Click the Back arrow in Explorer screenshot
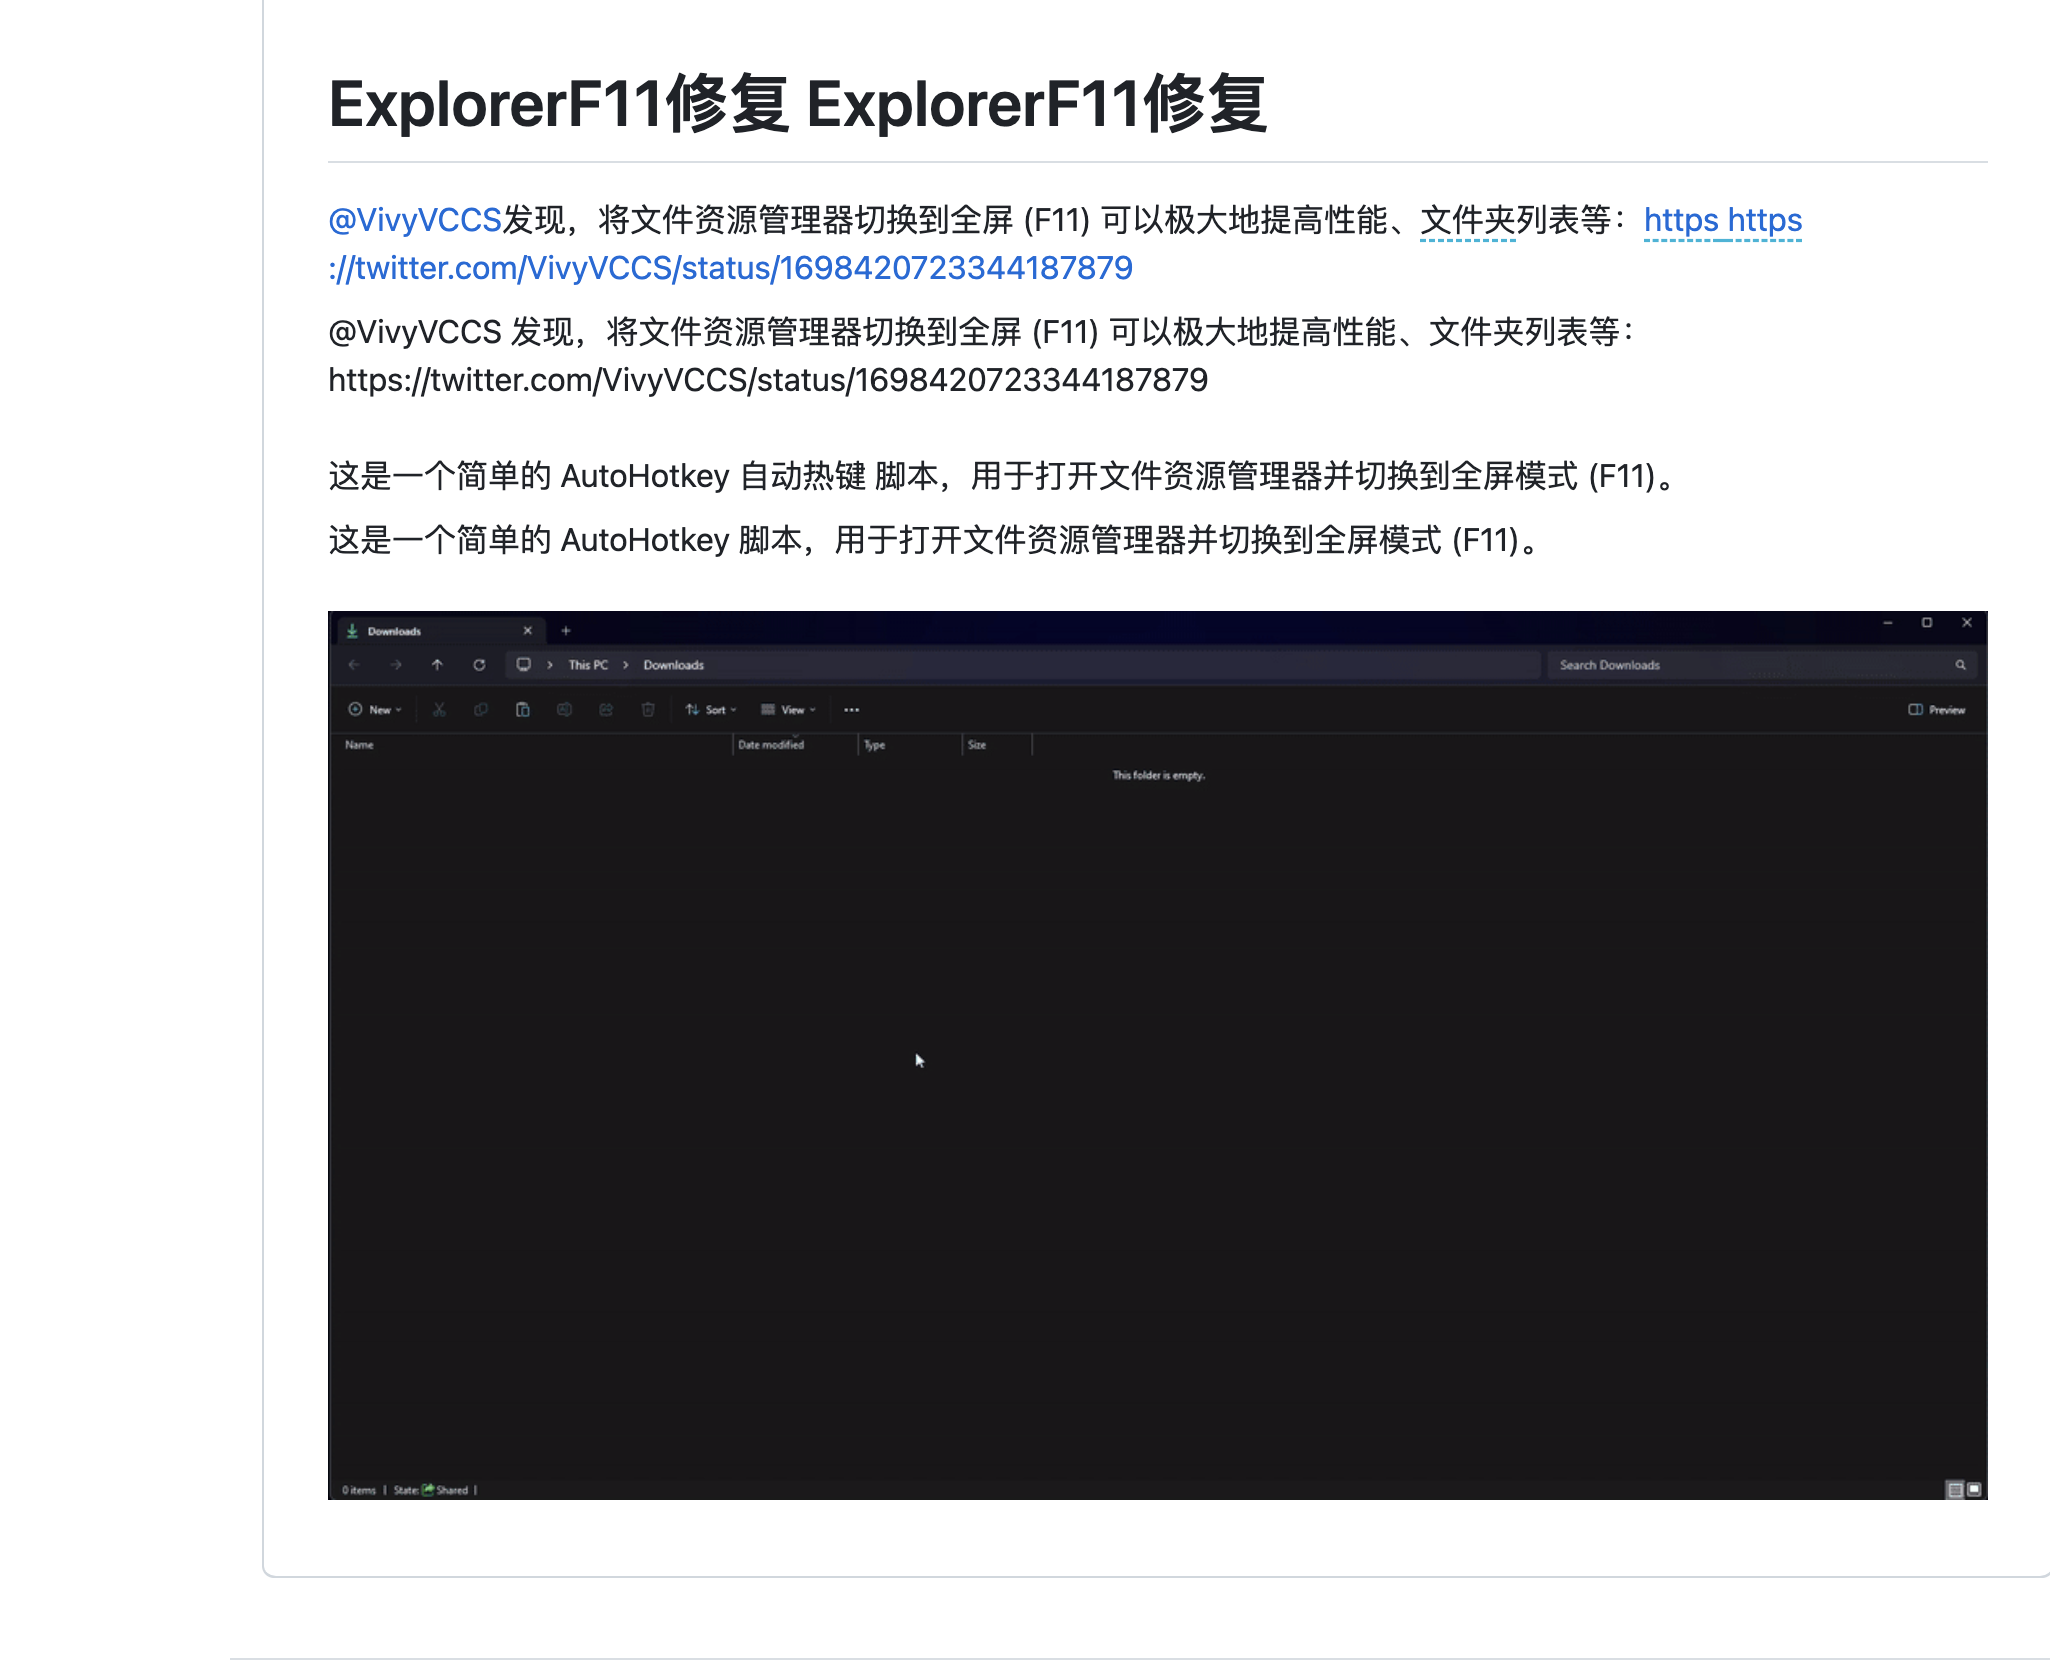Image resolution: width=2050 pixels, height=1664 pixels. coord(354,665)
